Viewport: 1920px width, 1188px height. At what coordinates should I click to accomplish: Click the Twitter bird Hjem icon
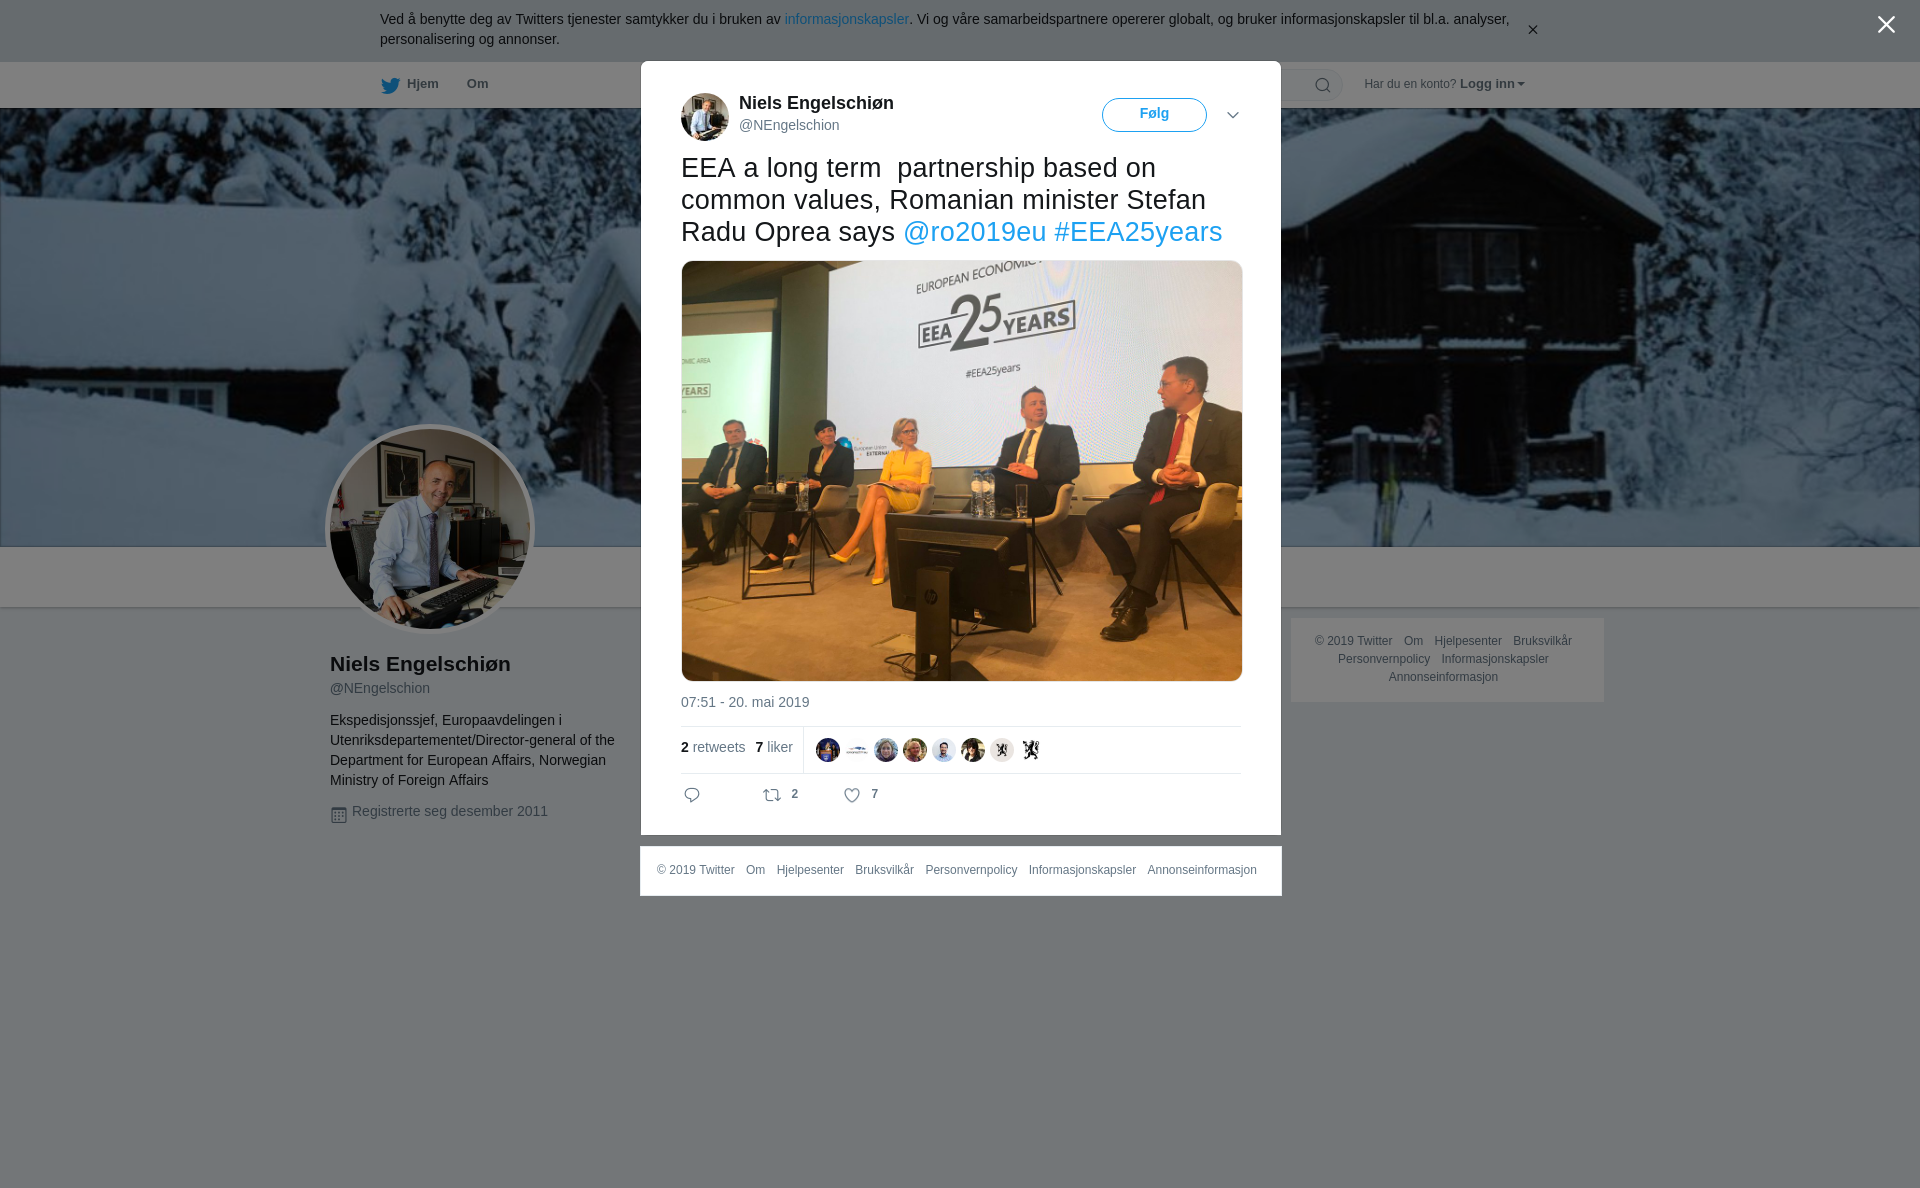pyautogui.click(x=390, y=85)
